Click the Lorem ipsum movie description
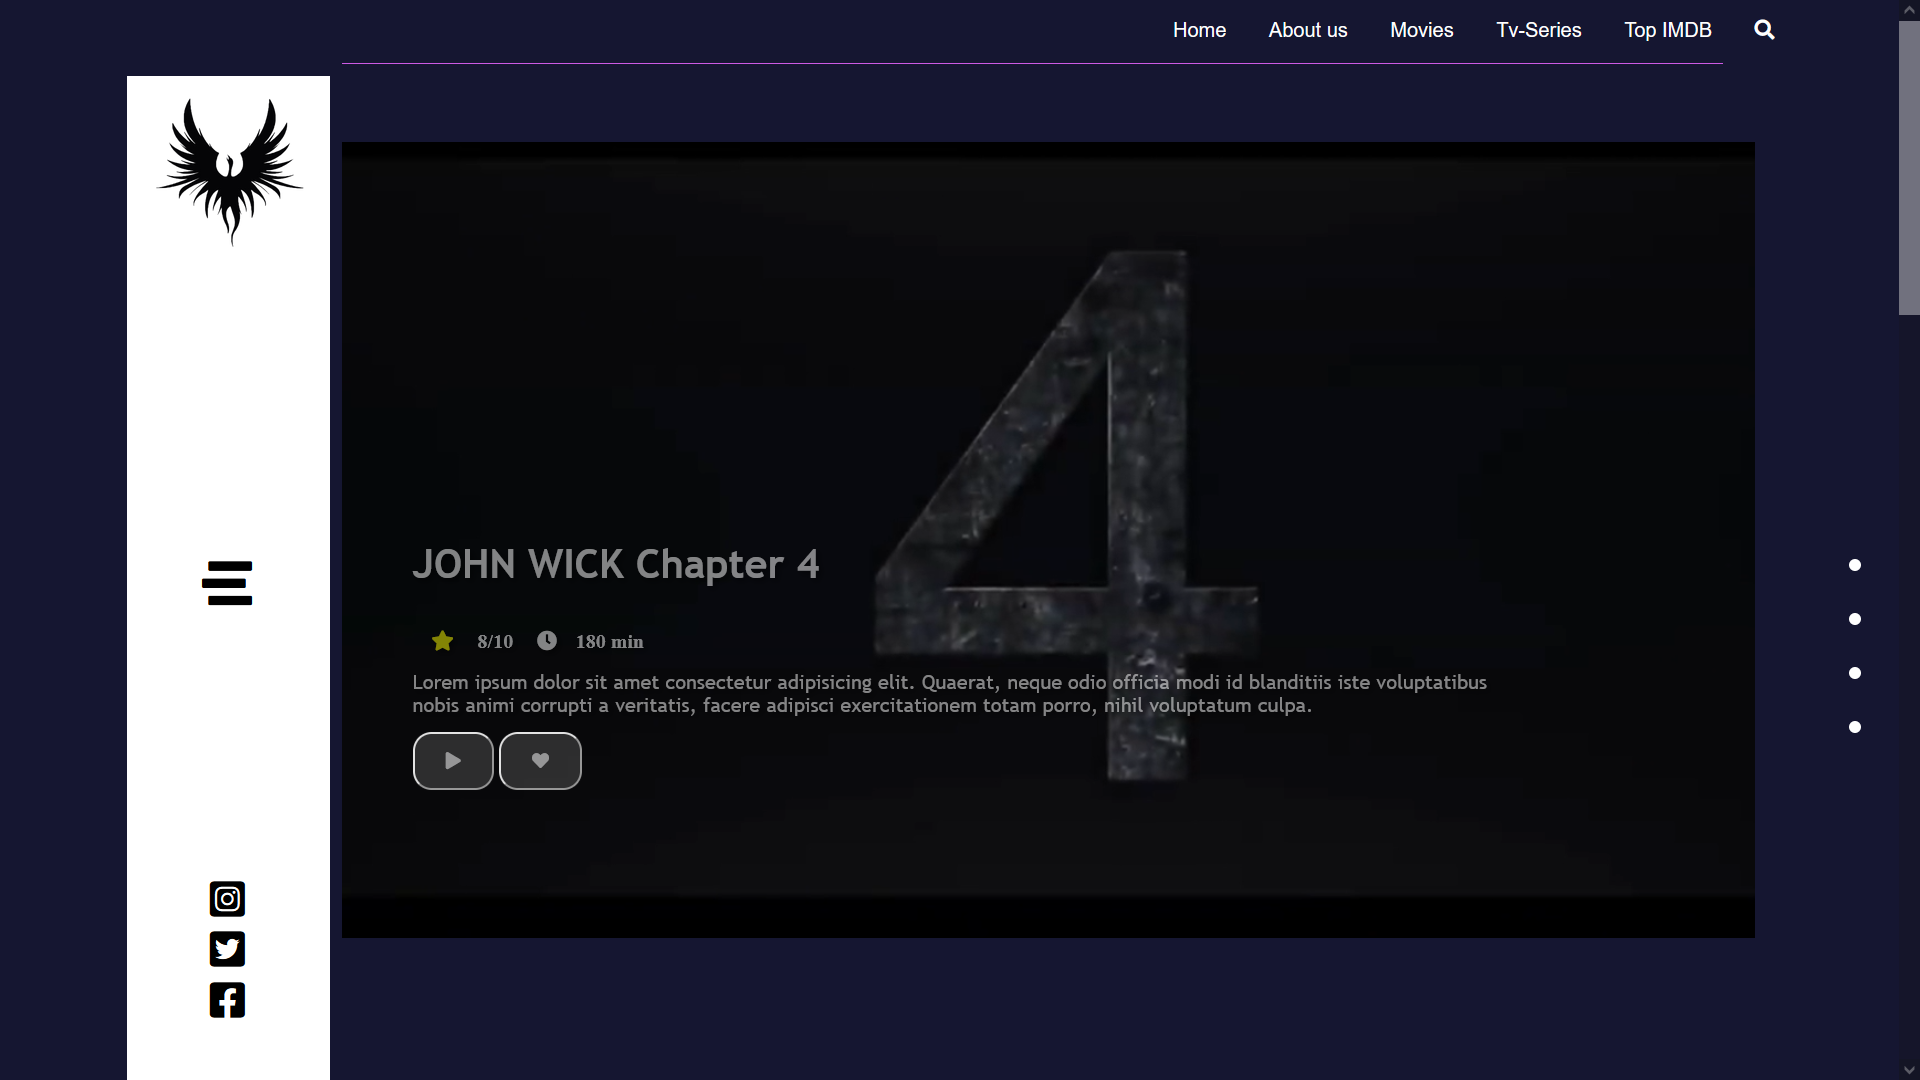 (x=949, y=694)
